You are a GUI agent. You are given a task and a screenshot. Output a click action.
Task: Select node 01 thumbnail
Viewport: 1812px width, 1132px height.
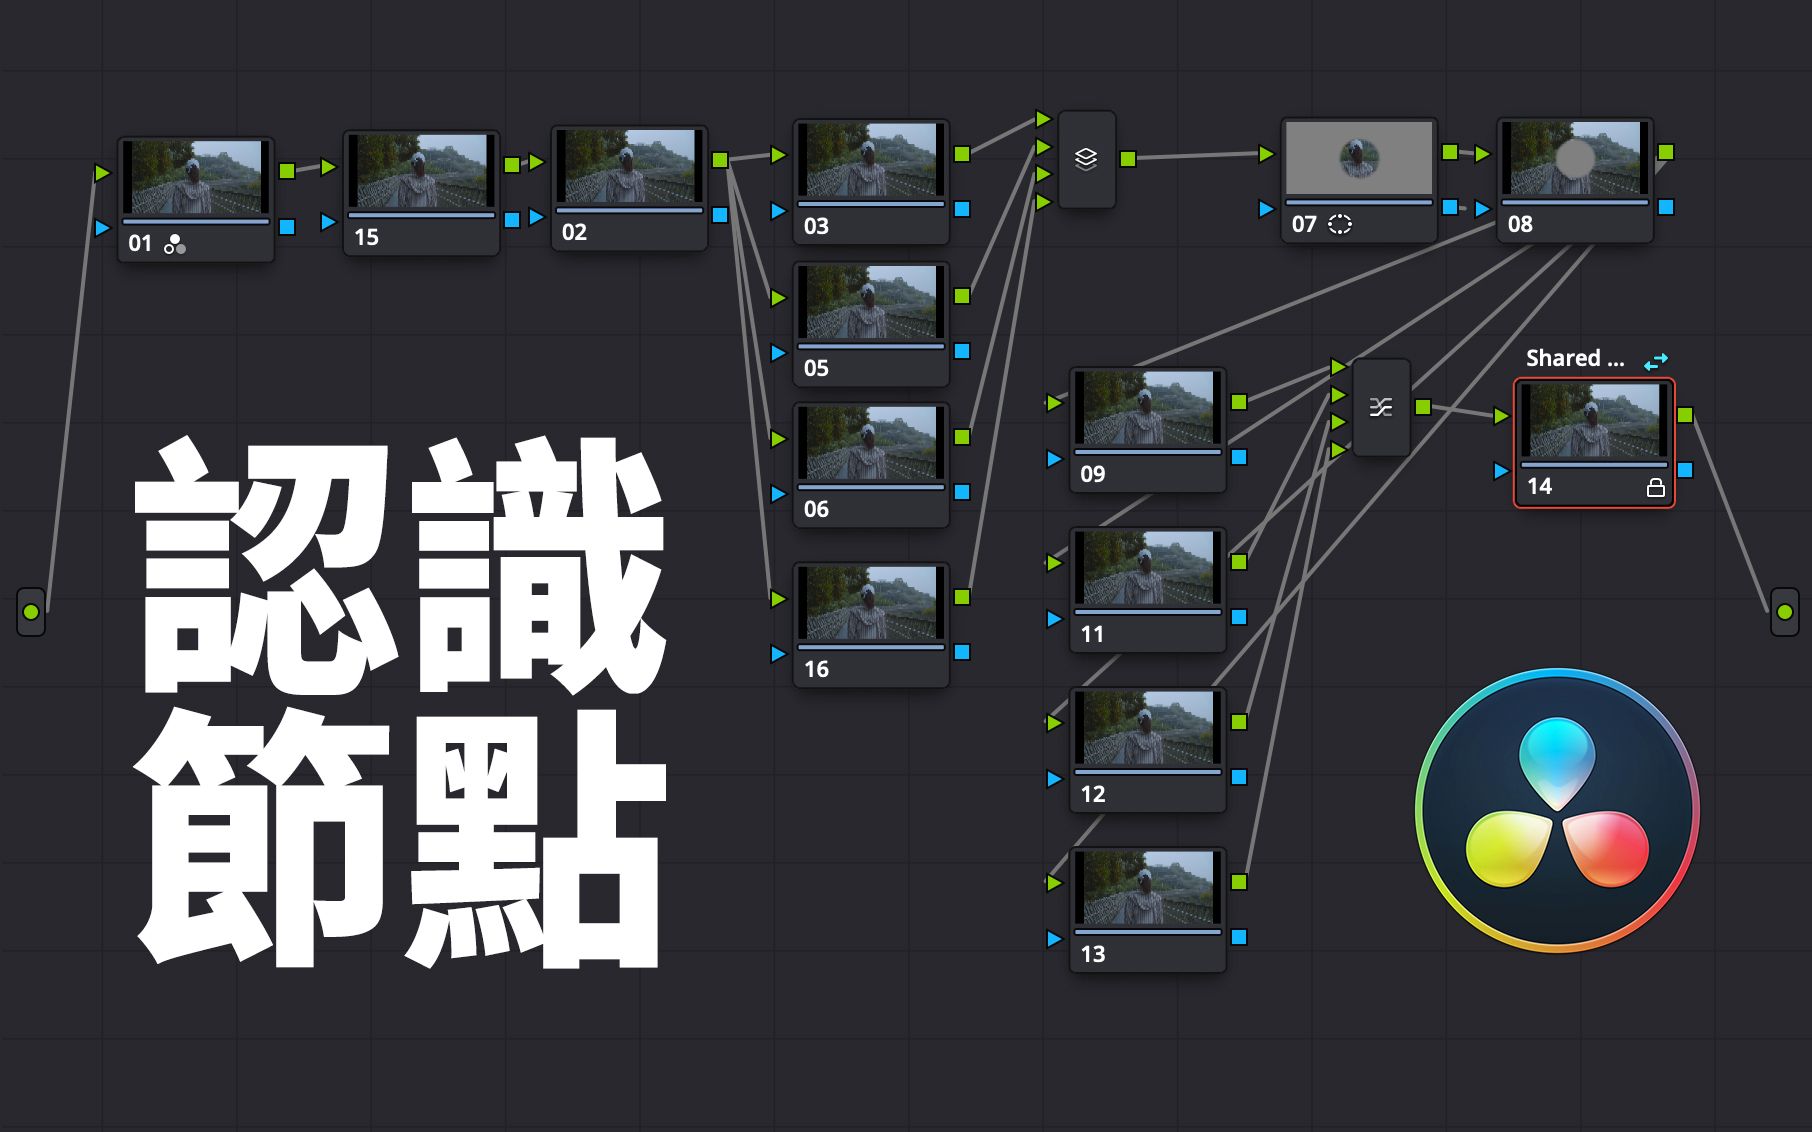(196, 177)
